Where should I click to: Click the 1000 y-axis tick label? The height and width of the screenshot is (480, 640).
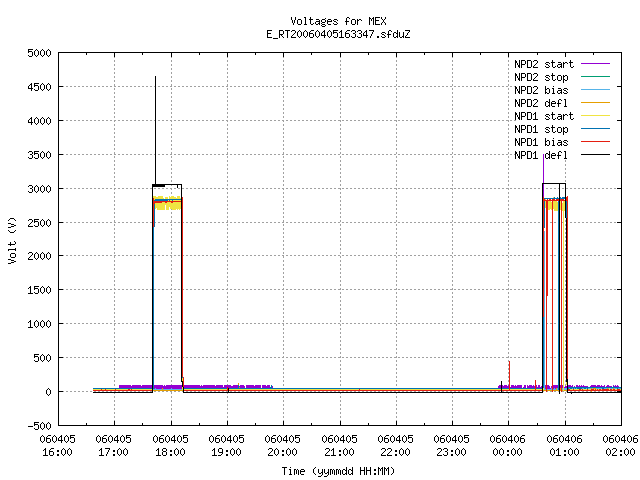[39, 324]
